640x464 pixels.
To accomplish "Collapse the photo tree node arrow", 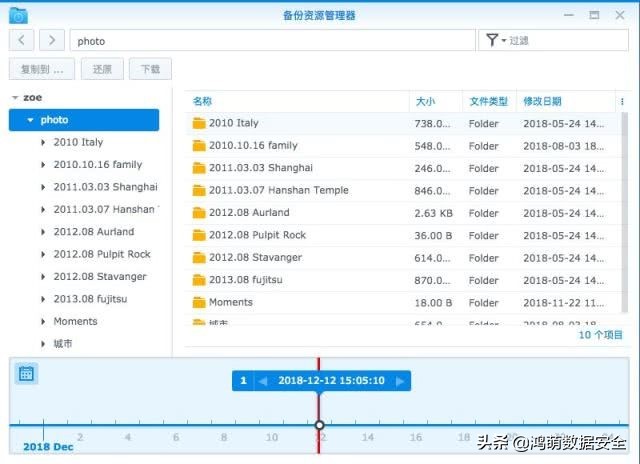I will (x=30, y=120).
